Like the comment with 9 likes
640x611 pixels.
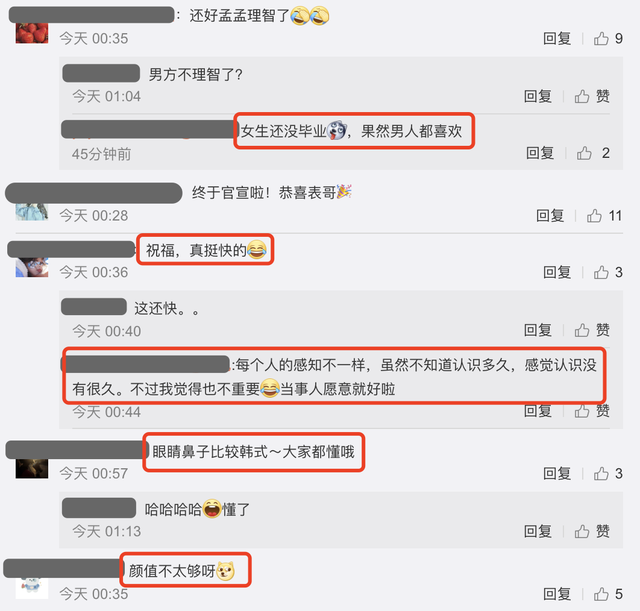coord(601,38)
